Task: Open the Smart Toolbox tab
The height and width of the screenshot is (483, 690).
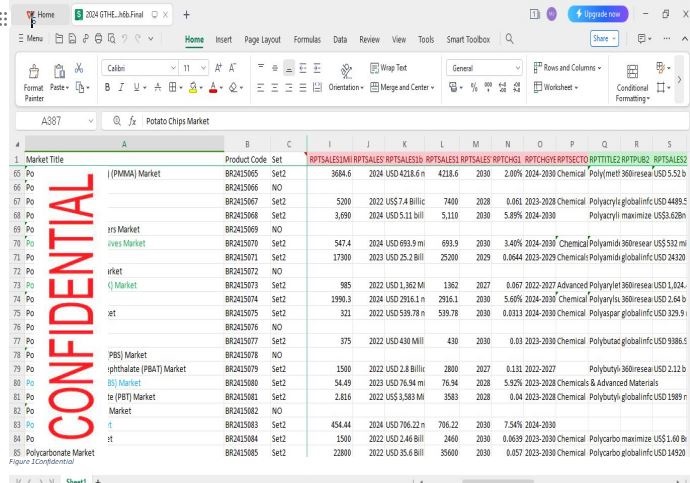Action: coord(468,40)
